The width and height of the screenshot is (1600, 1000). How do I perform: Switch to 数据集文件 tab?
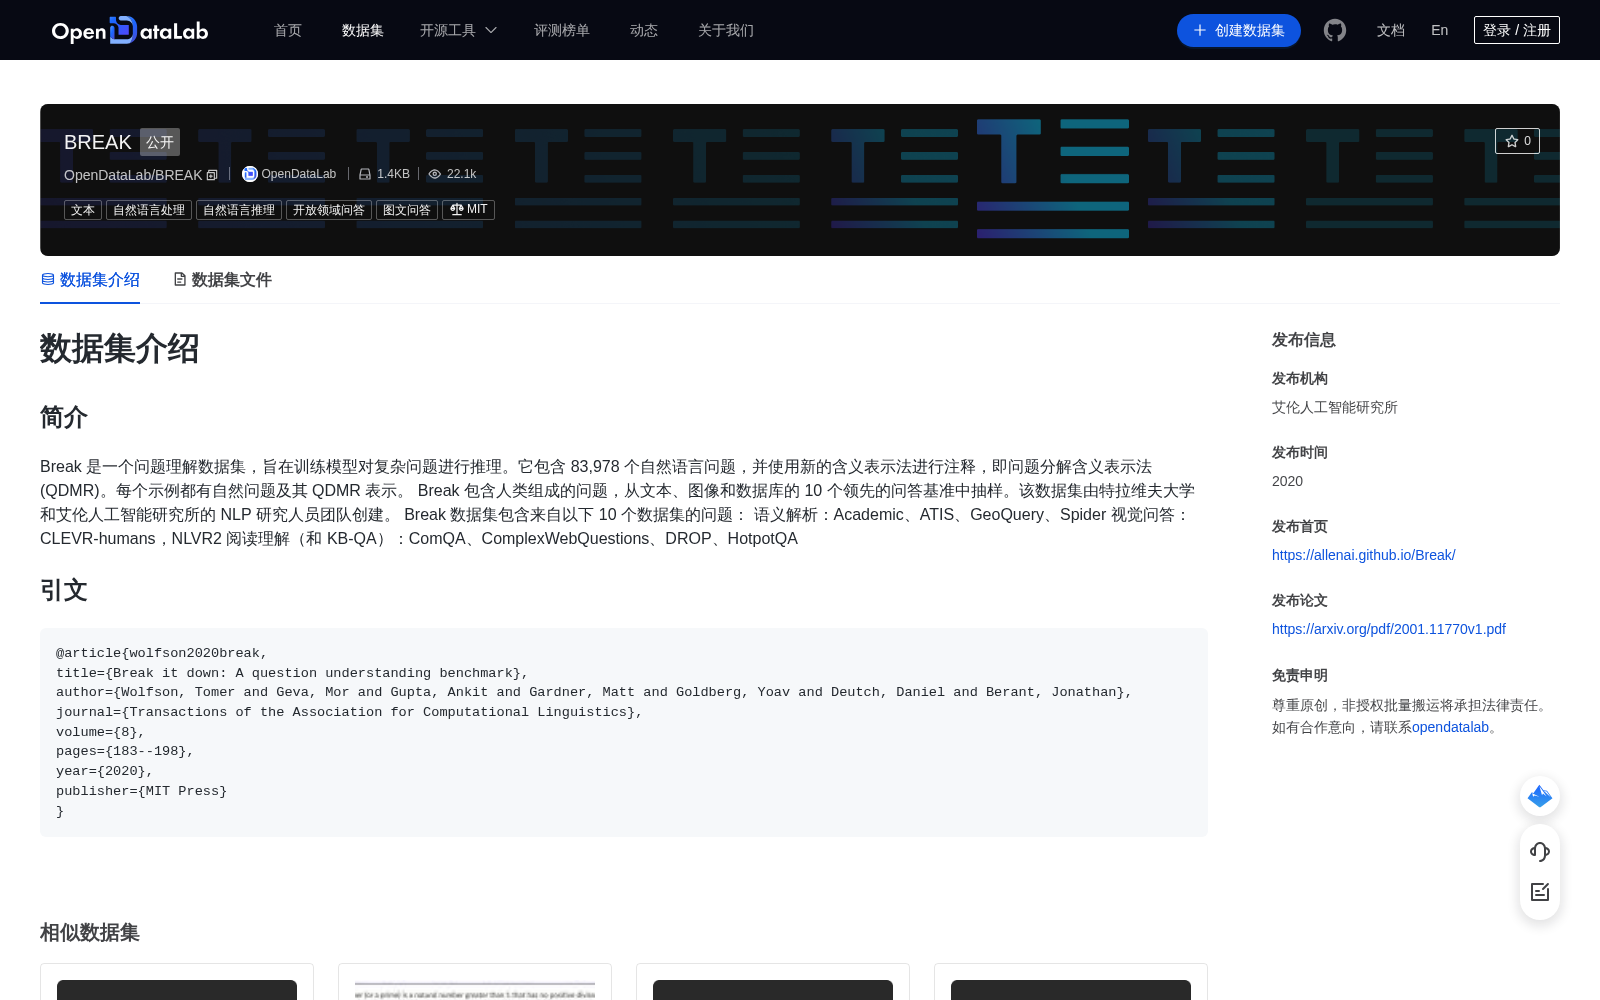coord(222,280)
